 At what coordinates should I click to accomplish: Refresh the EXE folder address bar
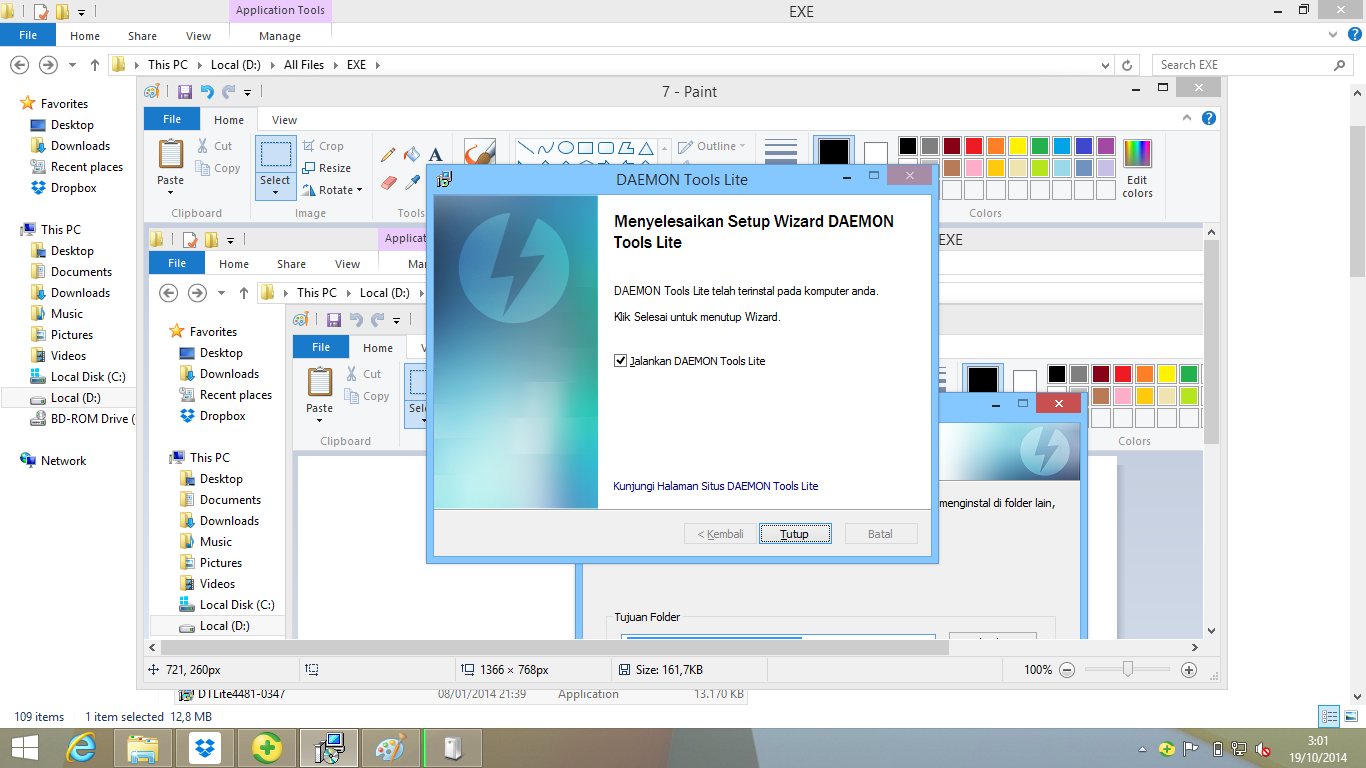(x=1127, y=65)
